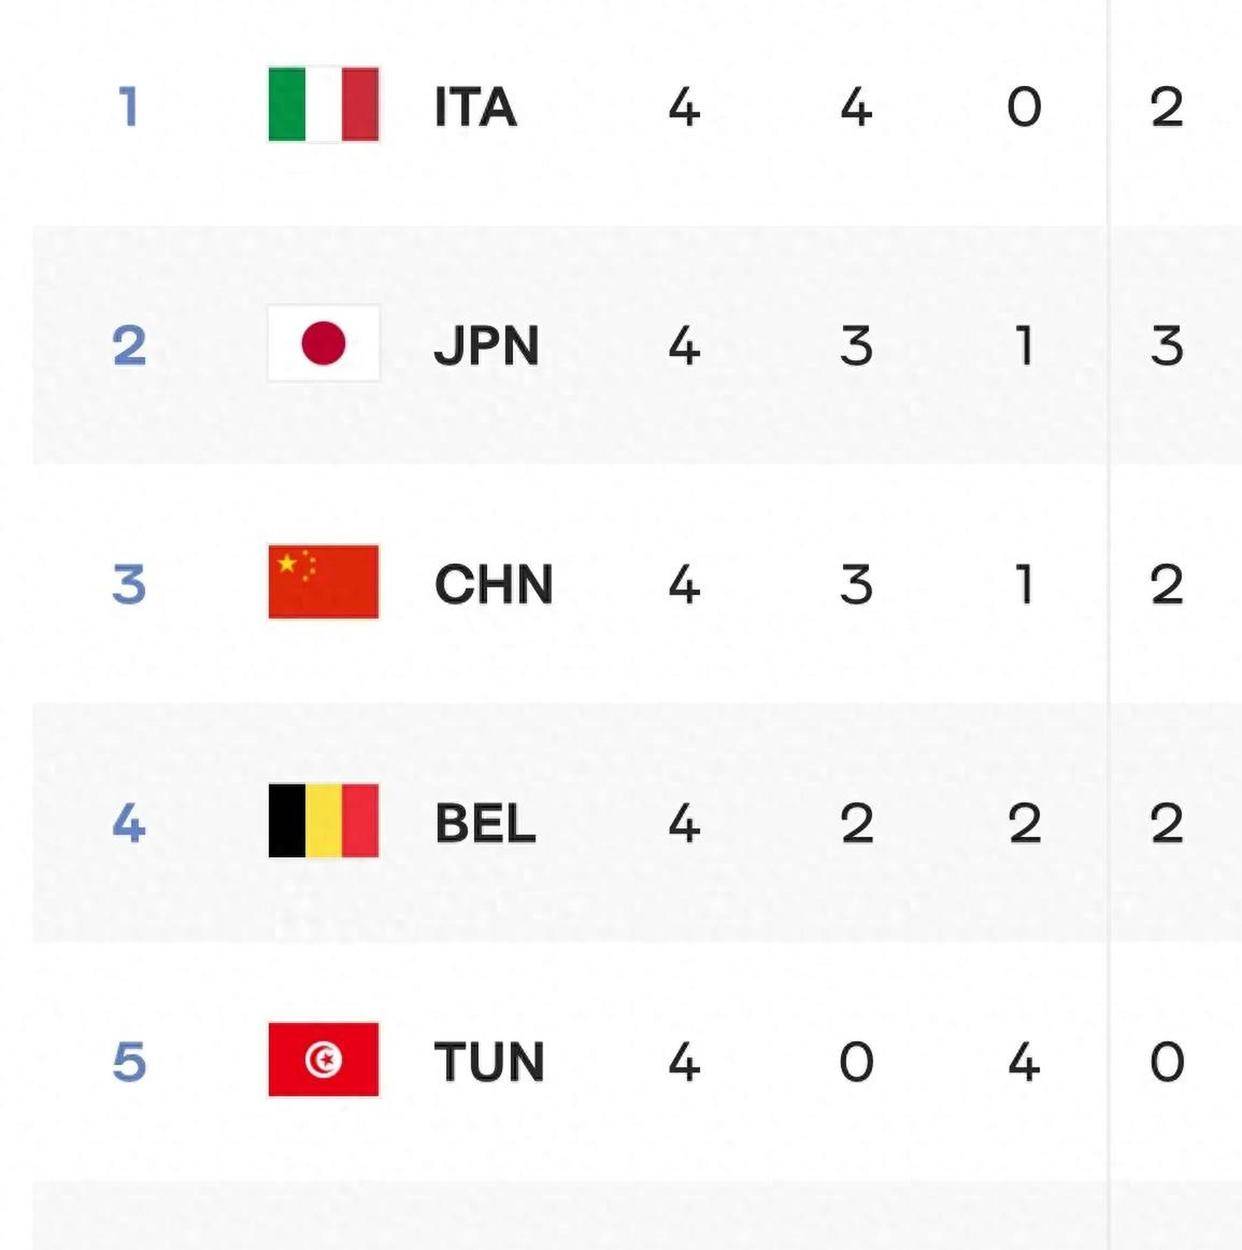Click Japan's last column value 3
This screenshot has width=1242, height=1250.
tap(1166, 346)
